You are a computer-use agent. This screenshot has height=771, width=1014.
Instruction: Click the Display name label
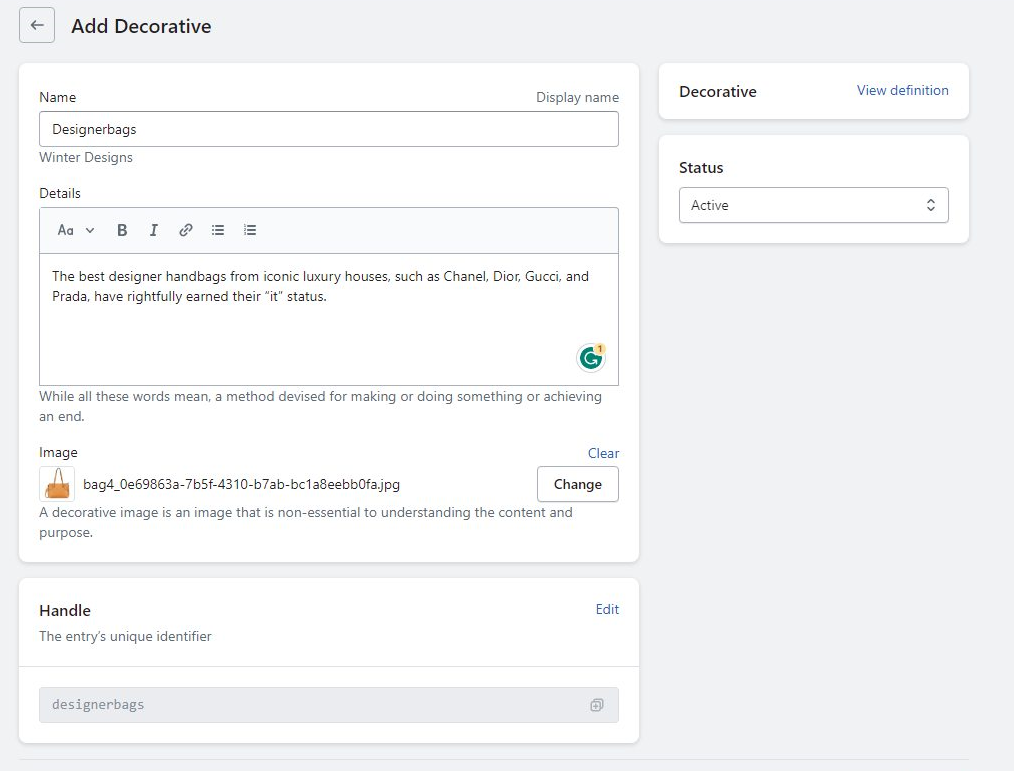pos(577,97)
